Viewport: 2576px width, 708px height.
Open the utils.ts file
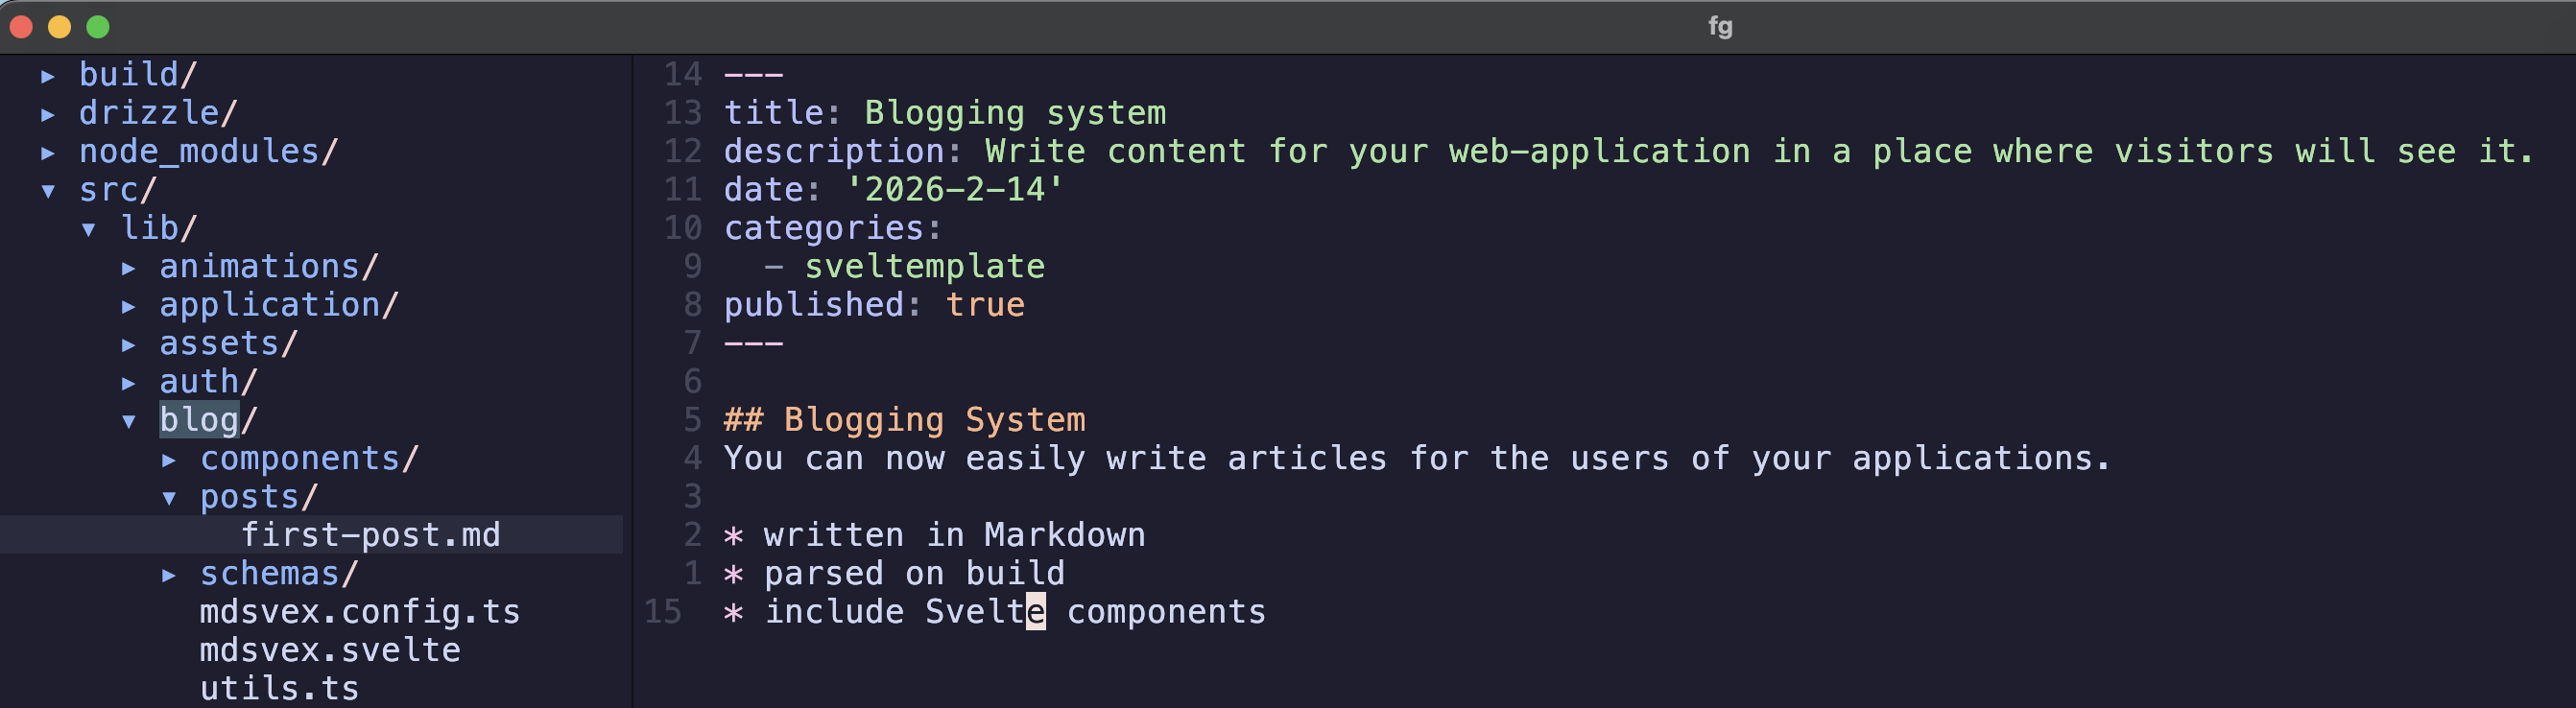(279, 688)
